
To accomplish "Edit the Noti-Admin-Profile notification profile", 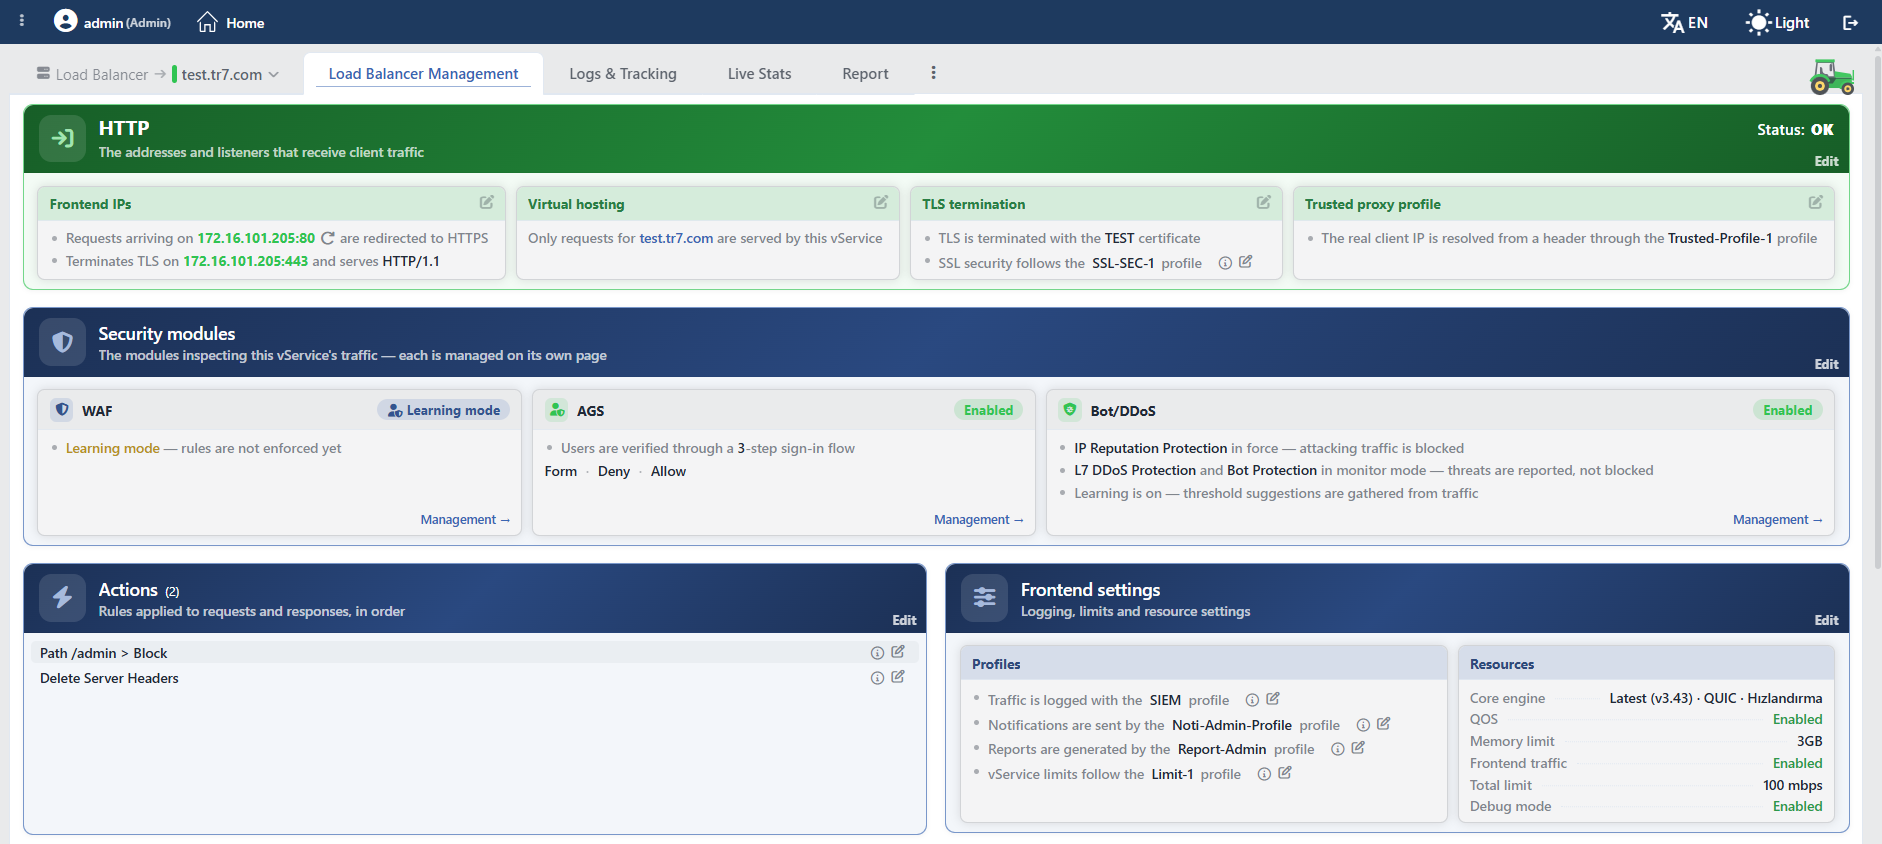I will pyautogui.click(x=1384, y=724).
